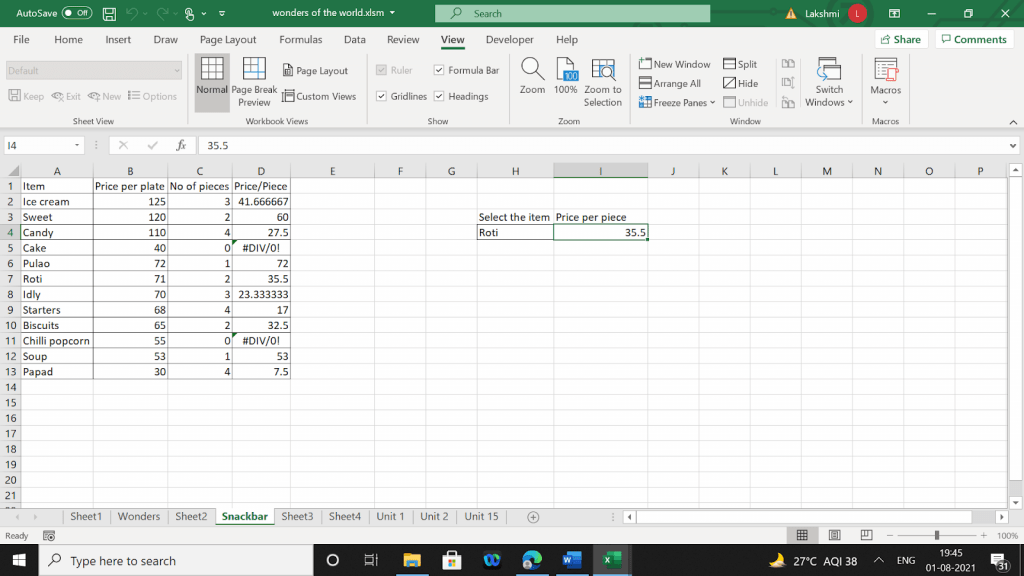Click the Zoom magnifier icon in ribbon
This screenshot has width=1024, height=576.
click(532, 70)
